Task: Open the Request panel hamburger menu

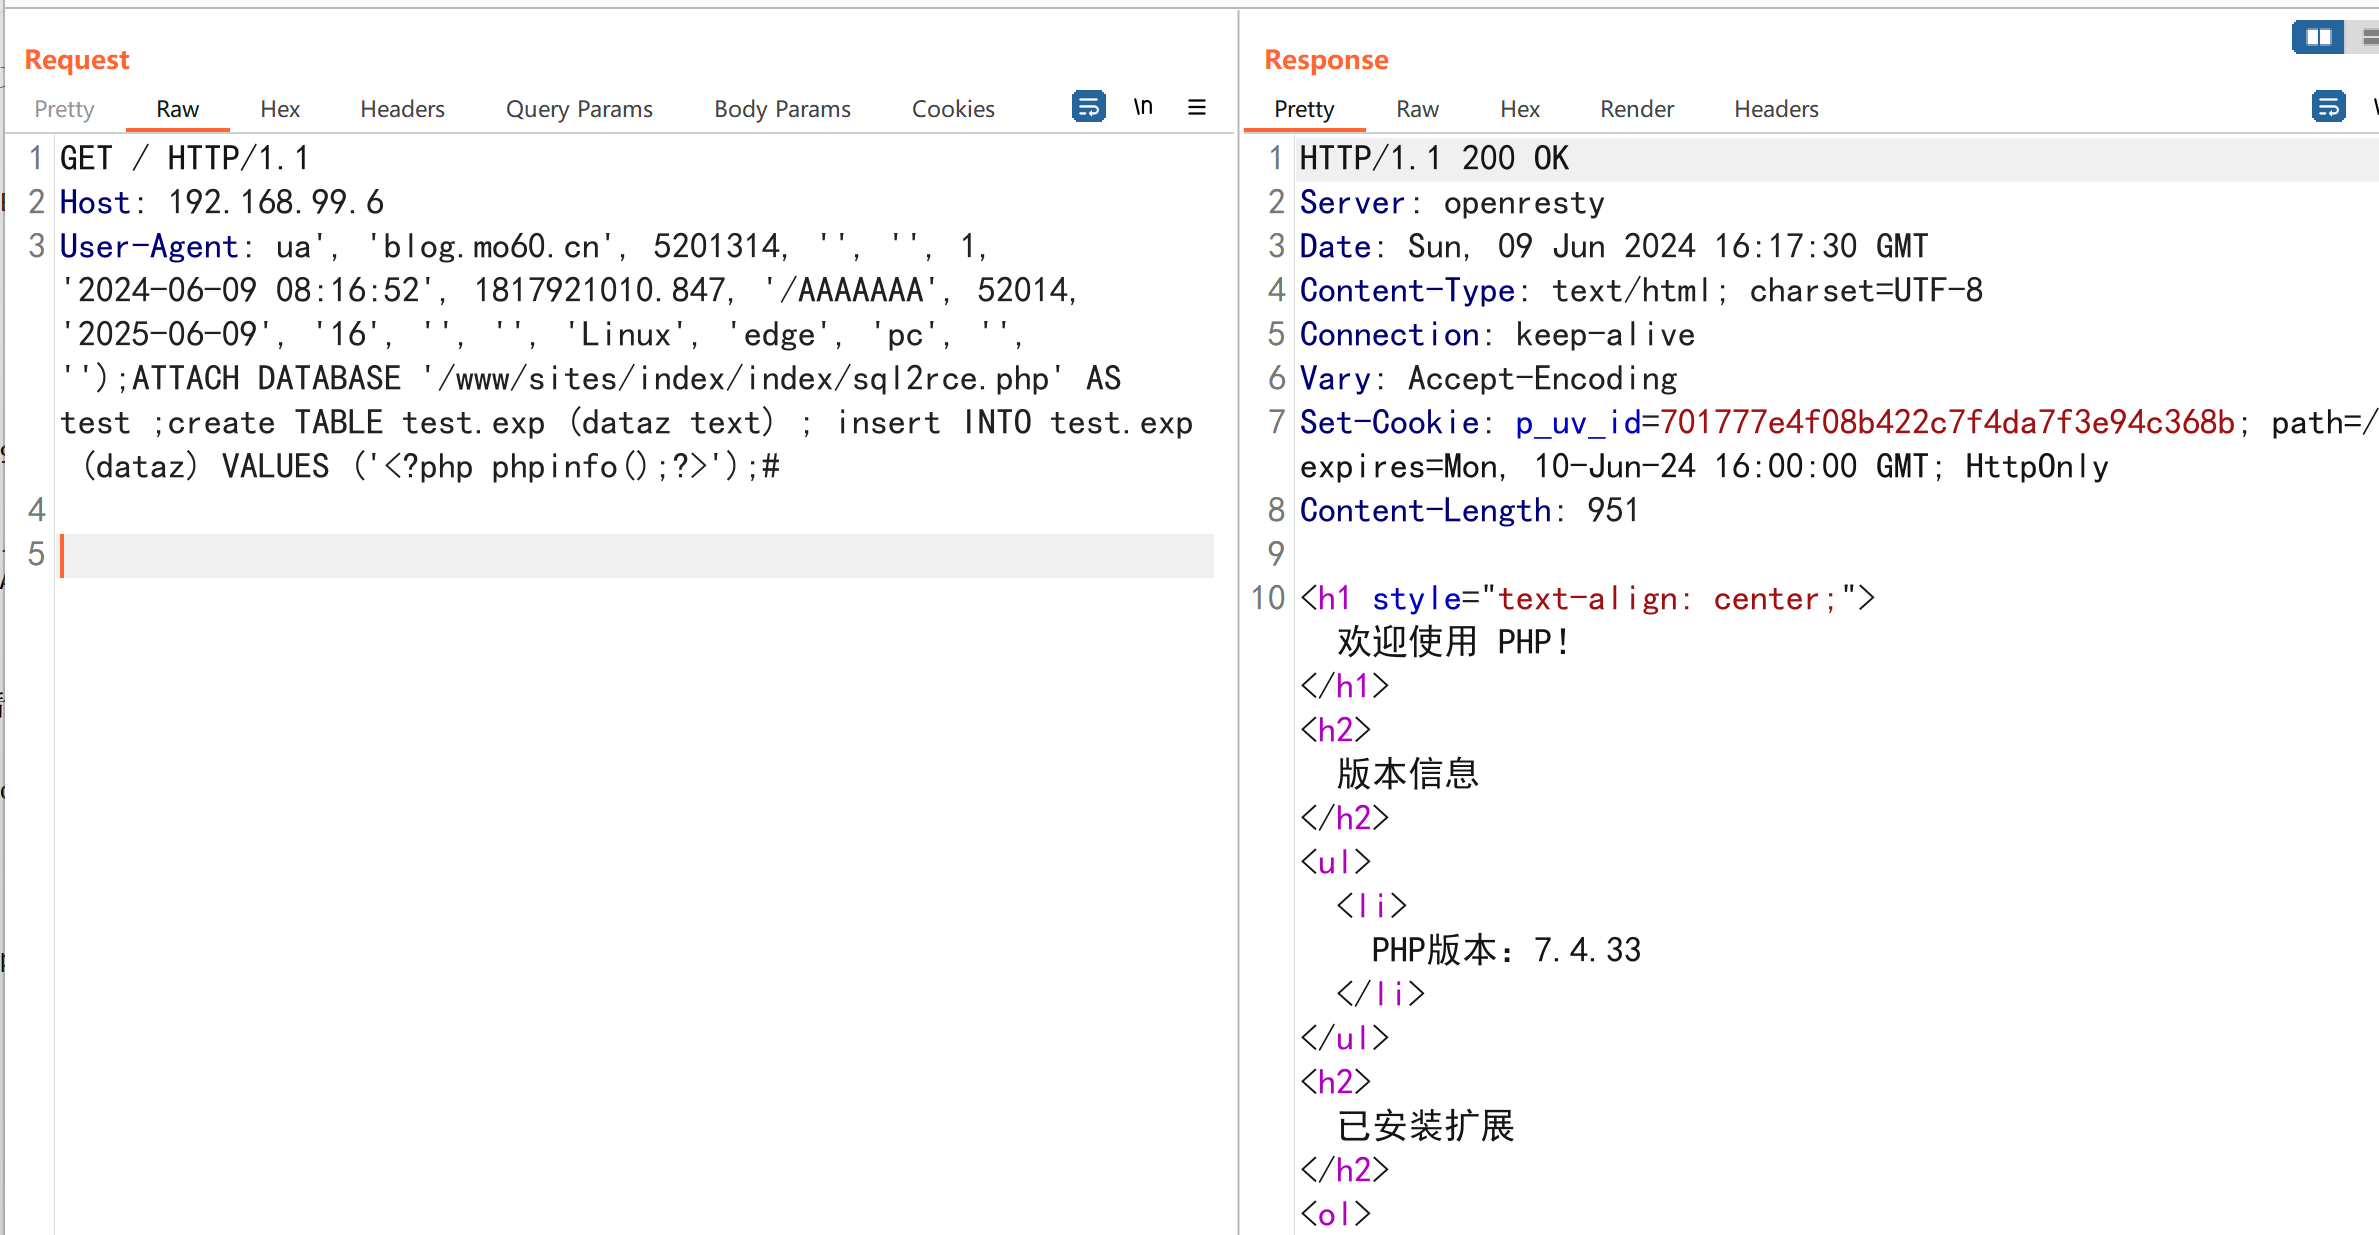Action: coord(1197,107)
